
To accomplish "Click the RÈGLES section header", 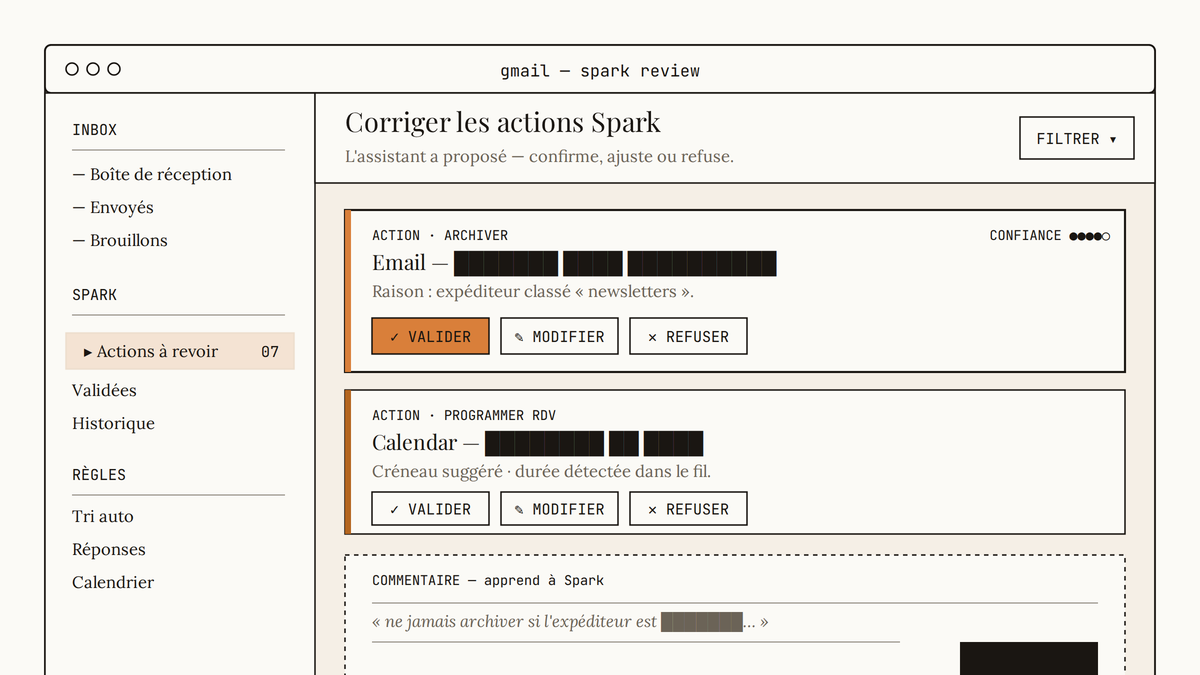I will (x=99, y=475).
